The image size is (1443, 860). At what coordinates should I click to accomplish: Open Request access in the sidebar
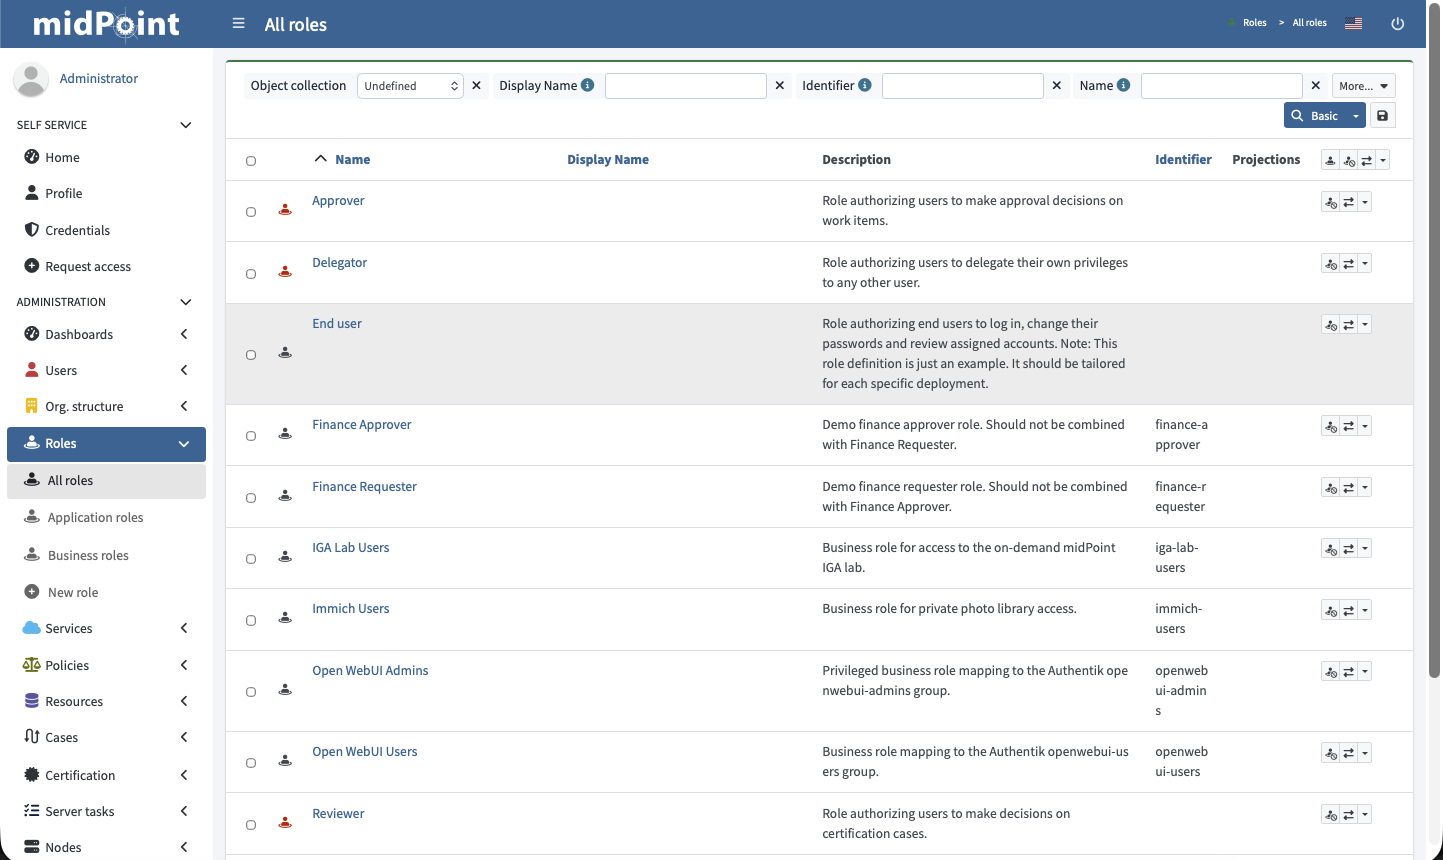coord(106,266)
